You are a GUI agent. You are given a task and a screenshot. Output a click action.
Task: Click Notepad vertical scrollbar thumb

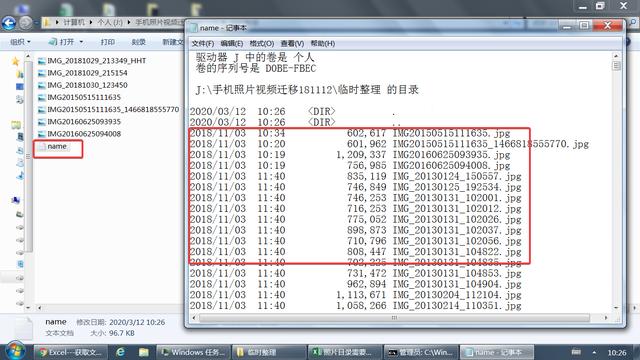point(616,66)
